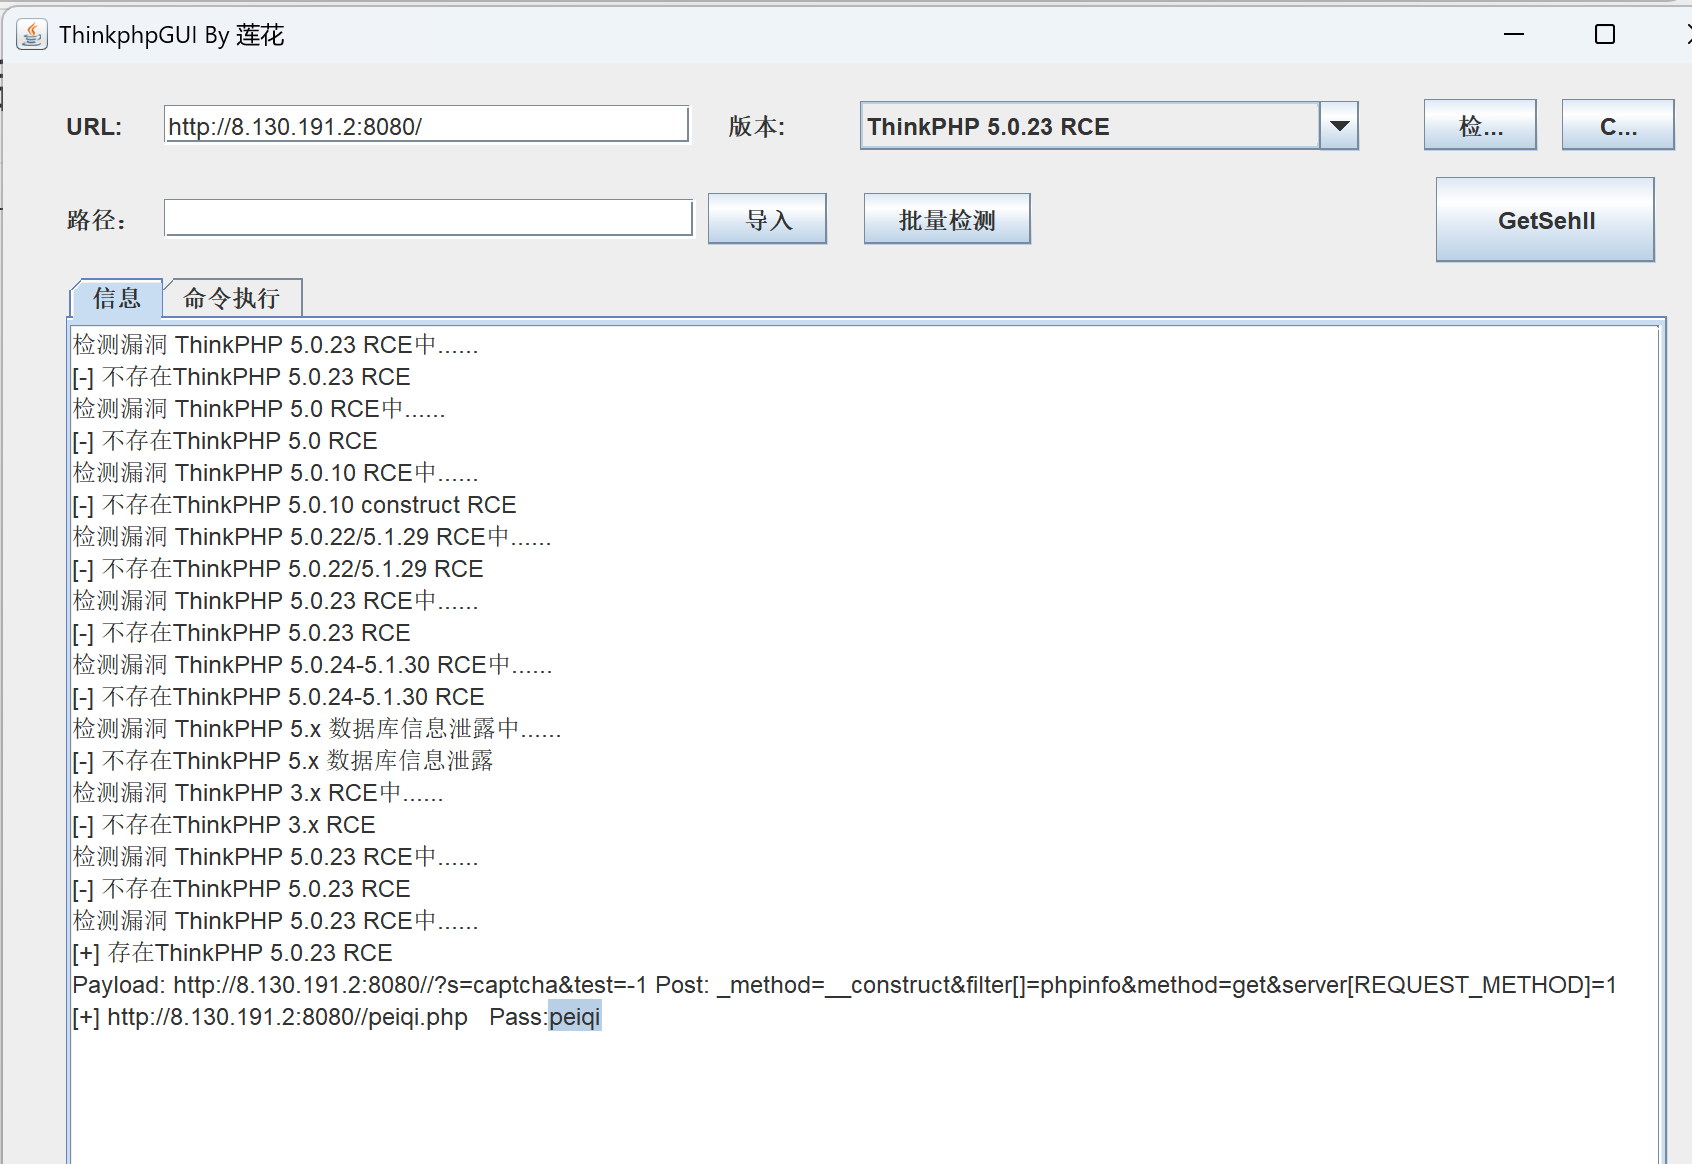The width and height of the screenshot is (1692, 1164).
Task: Click '检测漏洞 ThinkPHP 5.0 RCE中' line
Action: [259, 409]
